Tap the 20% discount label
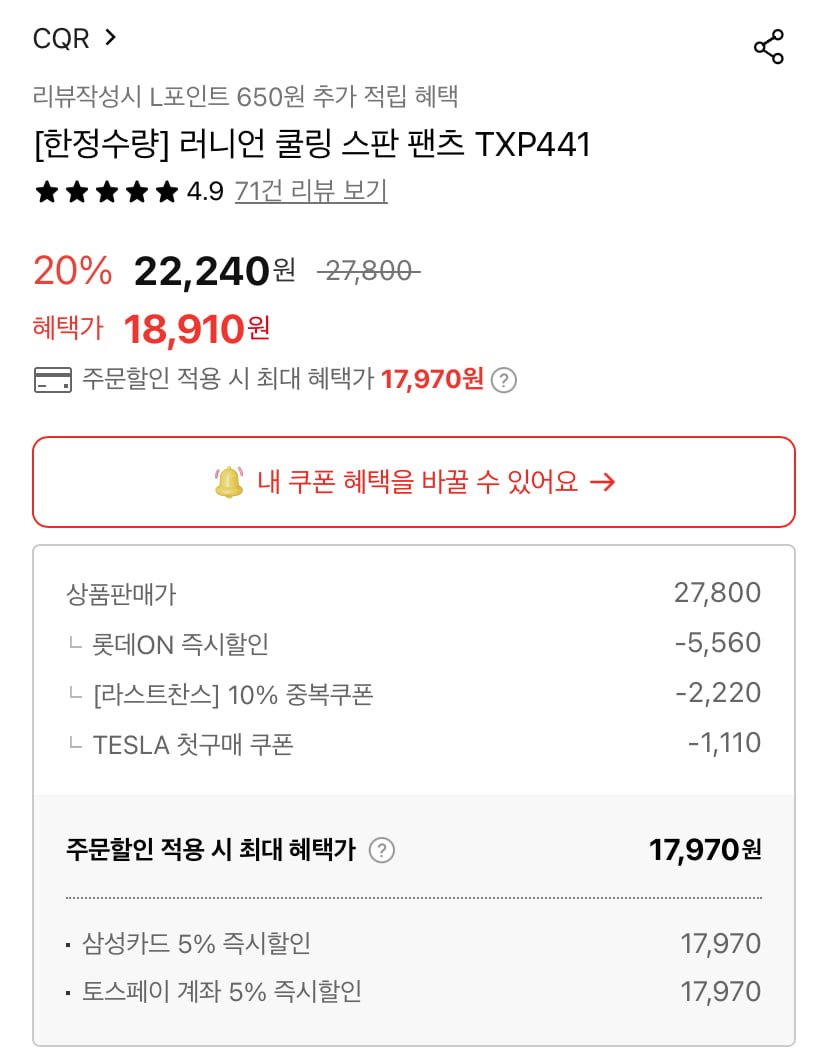 tap(72, 270)
